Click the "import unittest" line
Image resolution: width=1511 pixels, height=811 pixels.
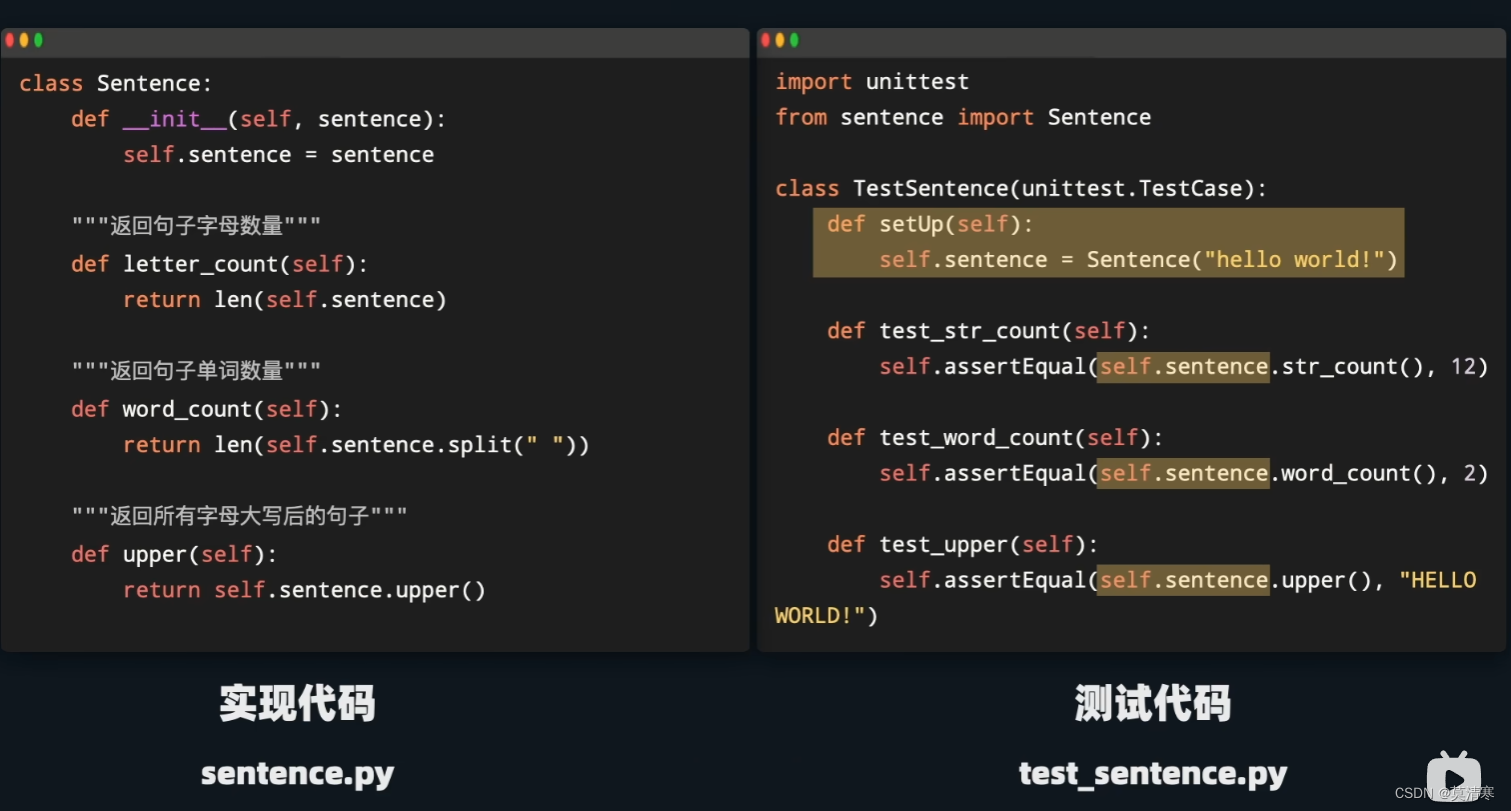tap(872, 82)
